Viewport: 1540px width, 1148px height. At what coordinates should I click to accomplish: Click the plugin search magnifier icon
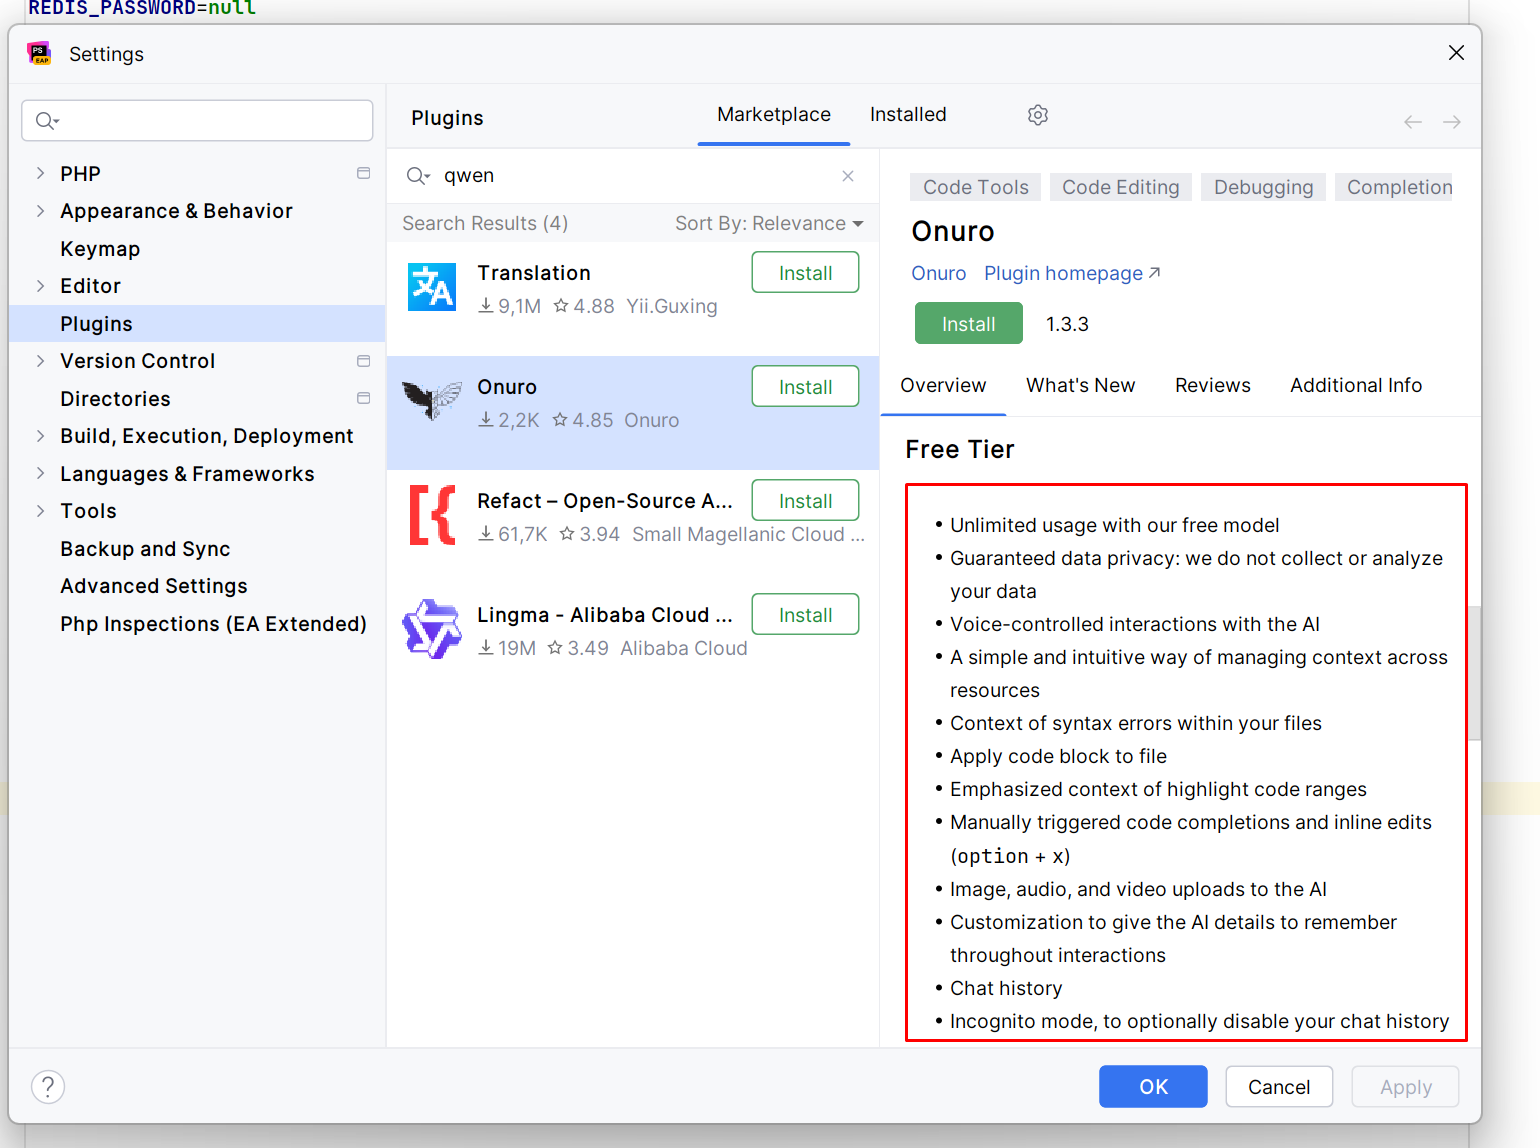[x=418, y=176]
